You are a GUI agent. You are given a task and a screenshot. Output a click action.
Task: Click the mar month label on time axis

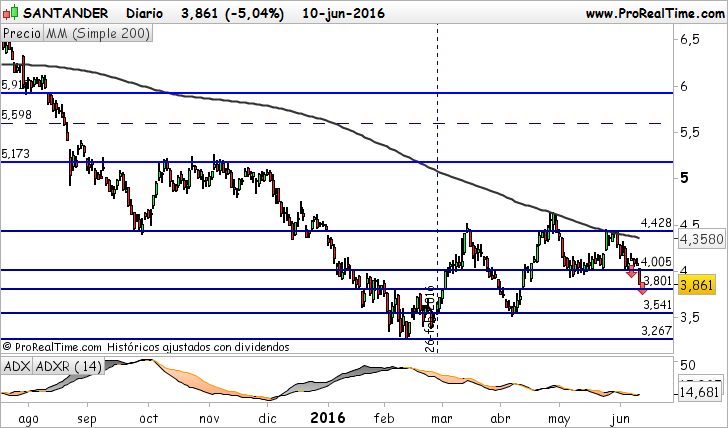tap(441, 418)
